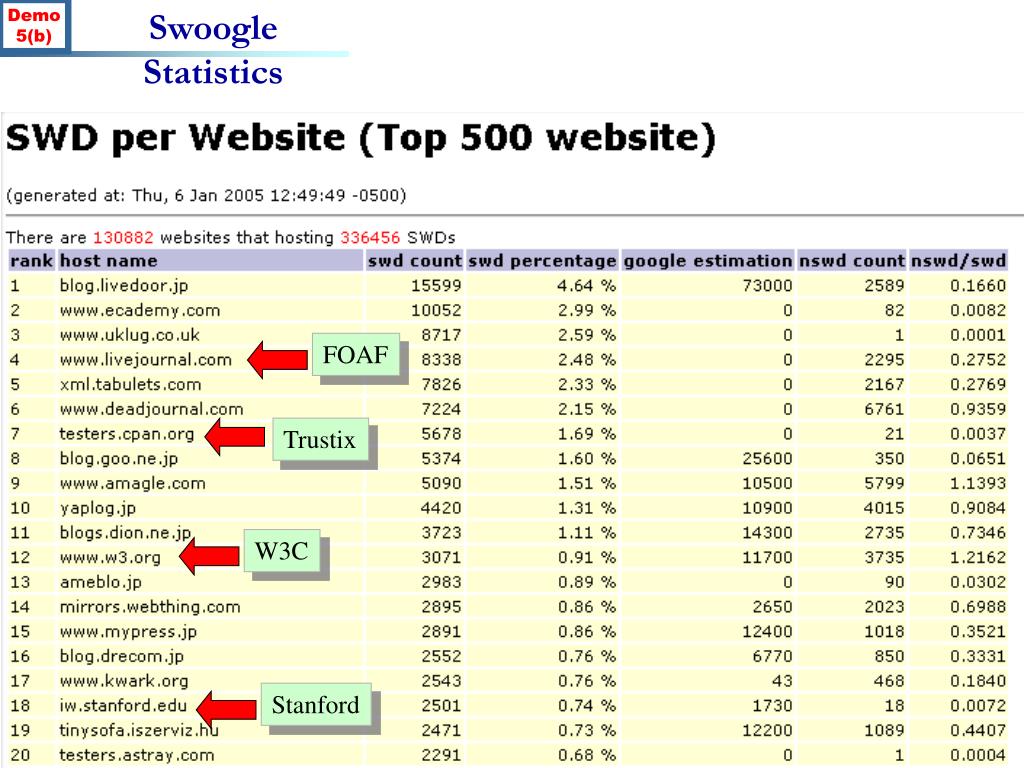Click the 'Swoogle Statistics' slide title
Viewport: 1024px width, 768px height.
tap(213, 50)
